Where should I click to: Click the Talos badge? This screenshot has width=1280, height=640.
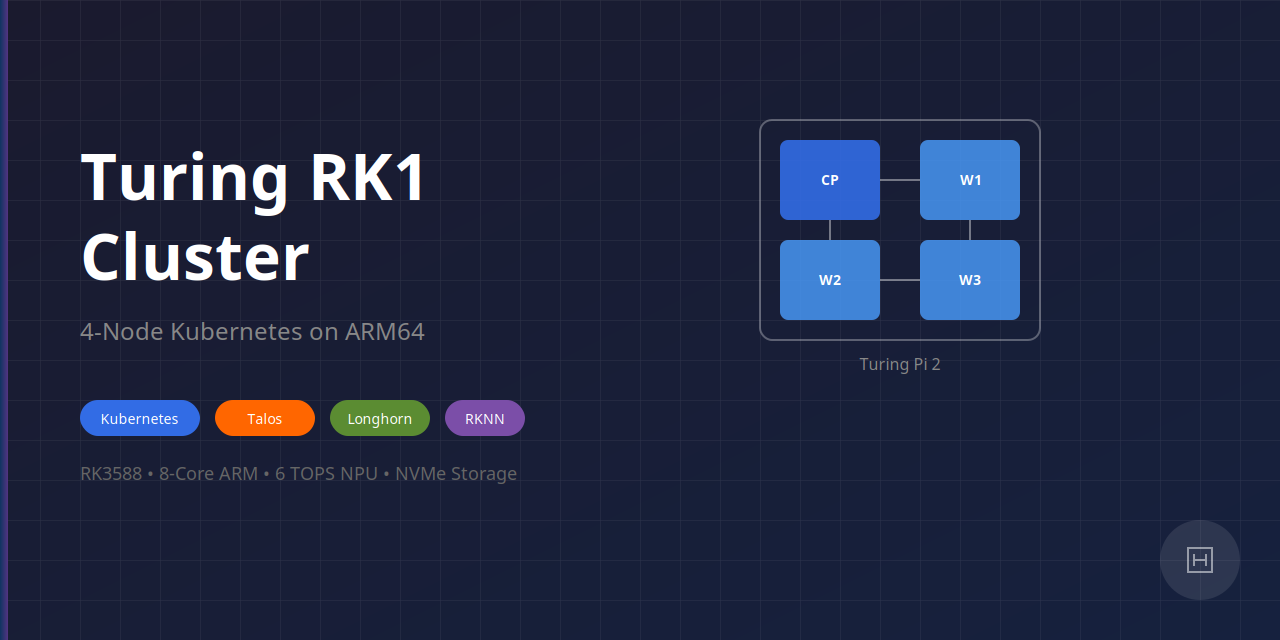click(x=264, y=418)
